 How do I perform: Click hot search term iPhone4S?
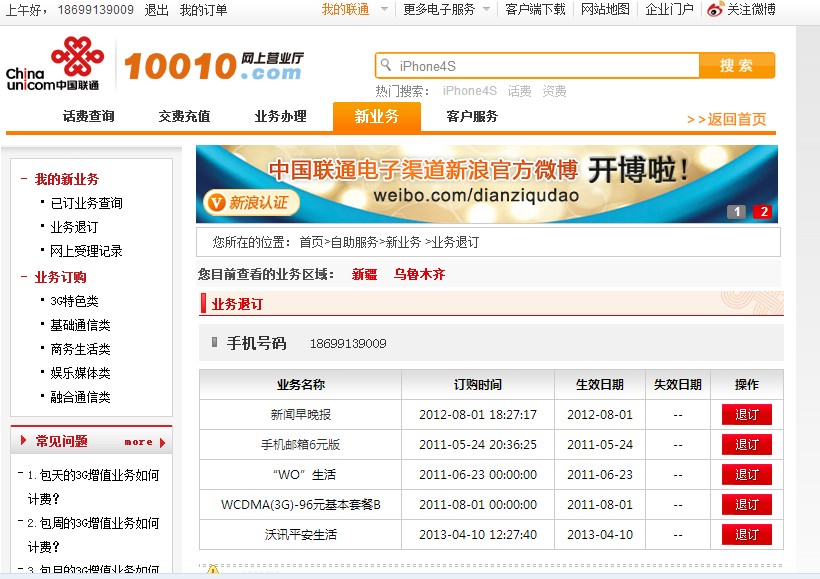tap(470, 91)
